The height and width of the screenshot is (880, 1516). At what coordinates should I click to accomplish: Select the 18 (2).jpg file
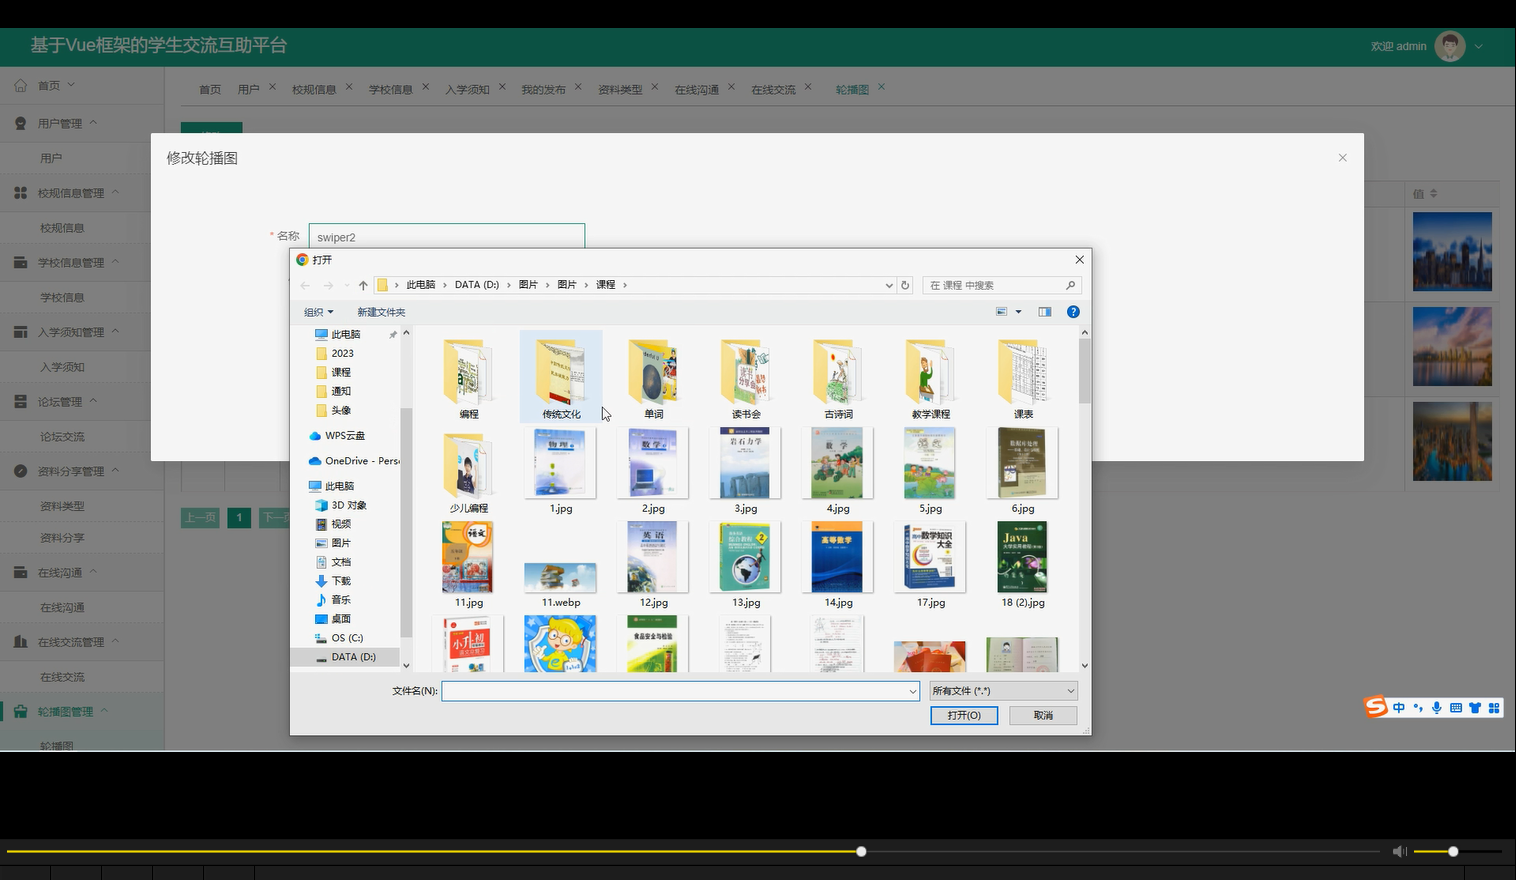(x=1023, y=566)
